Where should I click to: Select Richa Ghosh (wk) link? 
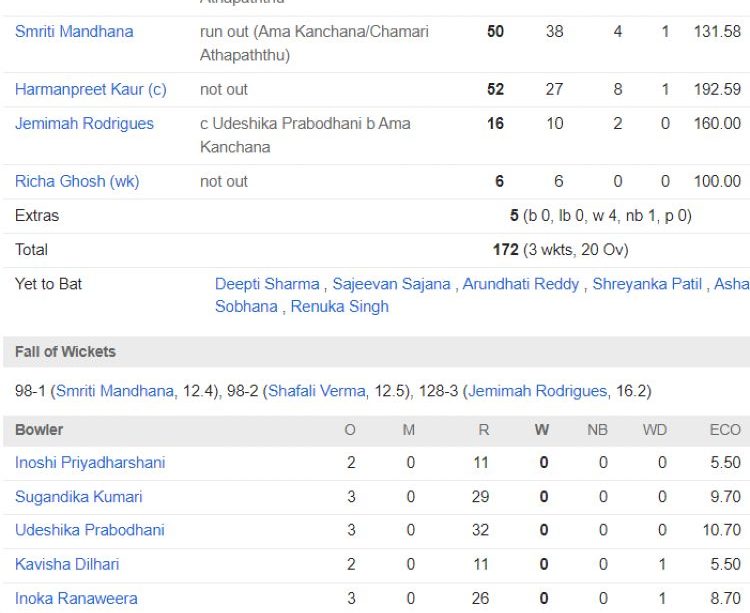pos(77,182)
